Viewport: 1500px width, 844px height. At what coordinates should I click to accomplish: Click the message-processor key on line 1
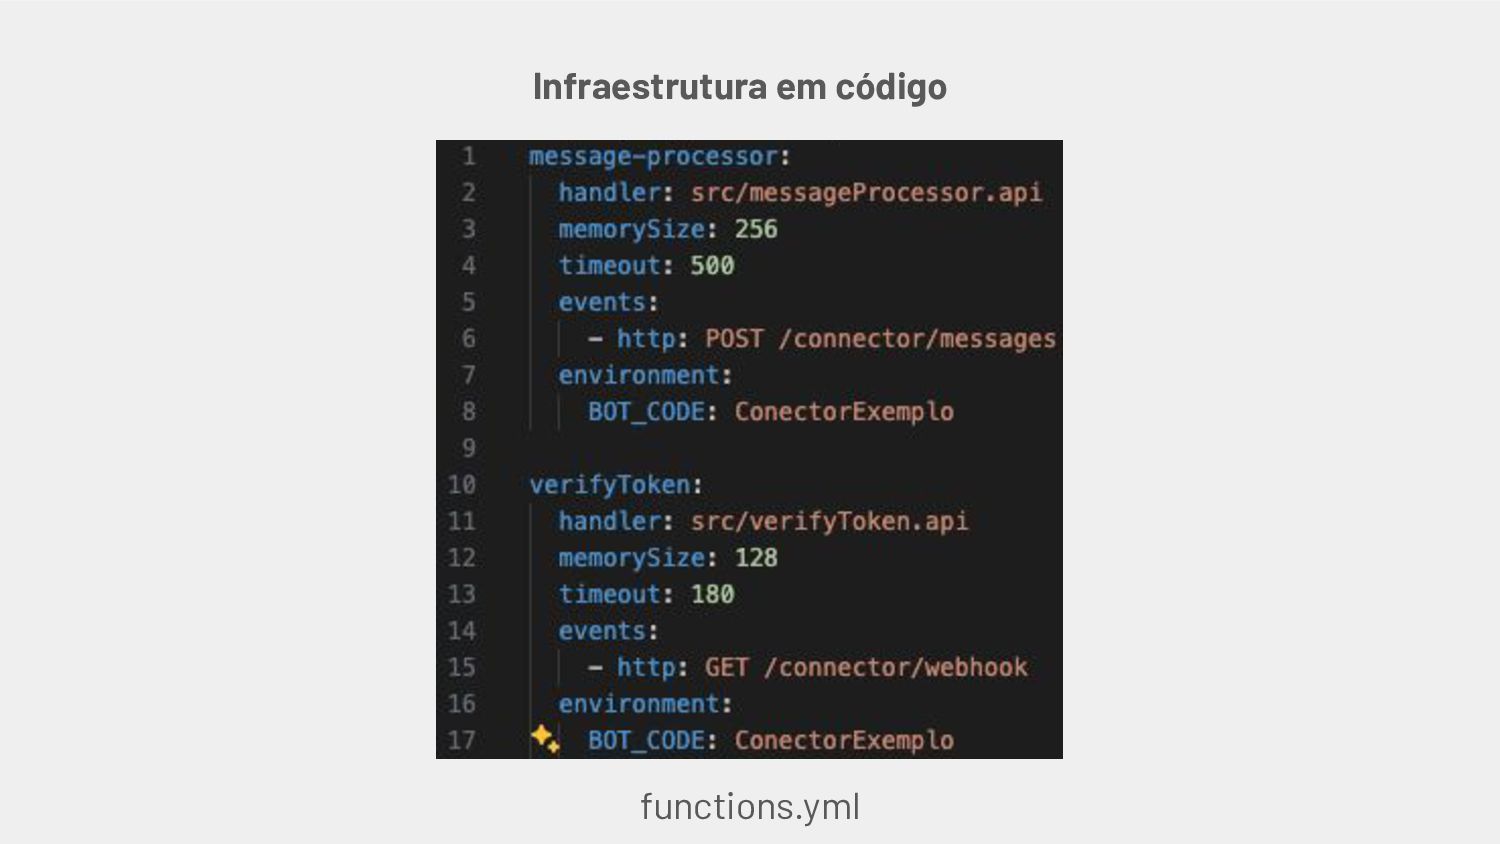click(653, 157)
